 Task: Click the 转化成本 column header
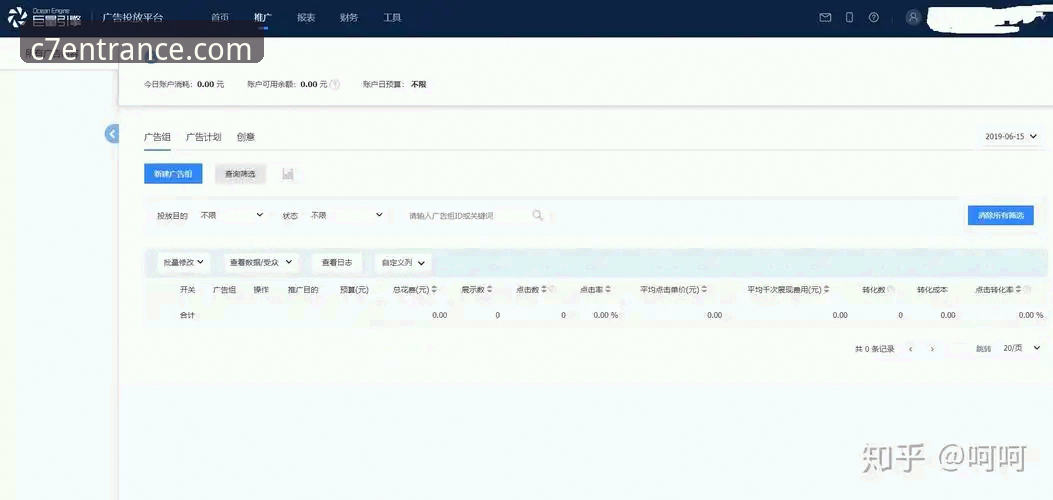[932, 290]
